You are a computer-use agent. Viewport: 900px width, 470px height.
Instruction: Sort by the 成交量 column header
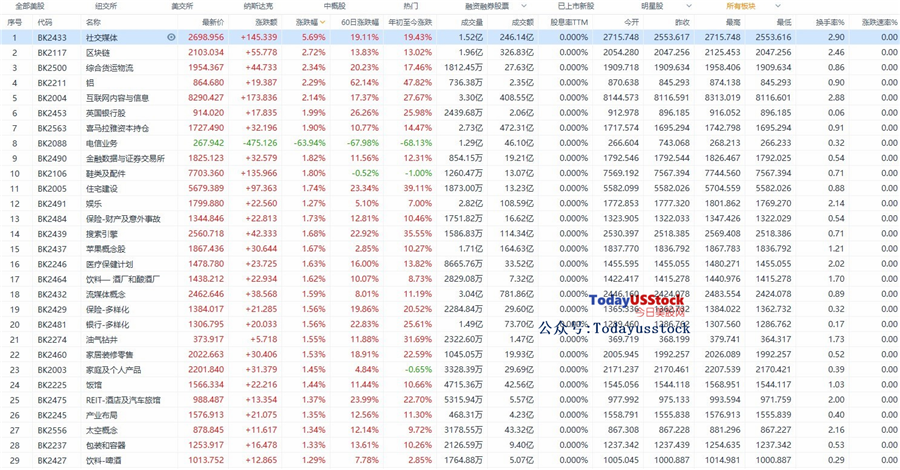(x=472, y=22)
